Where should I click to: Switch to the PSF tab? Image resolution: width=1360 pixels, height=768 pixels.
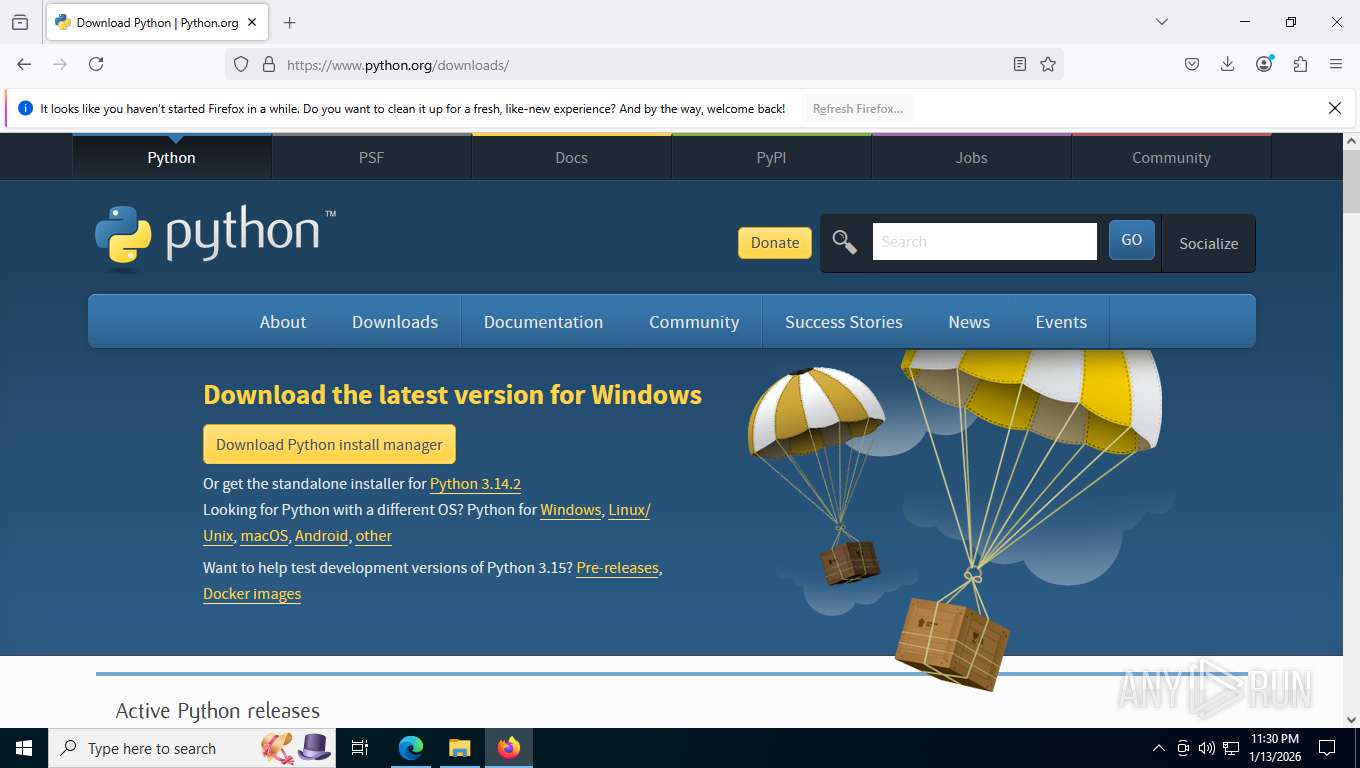(372, 157)
